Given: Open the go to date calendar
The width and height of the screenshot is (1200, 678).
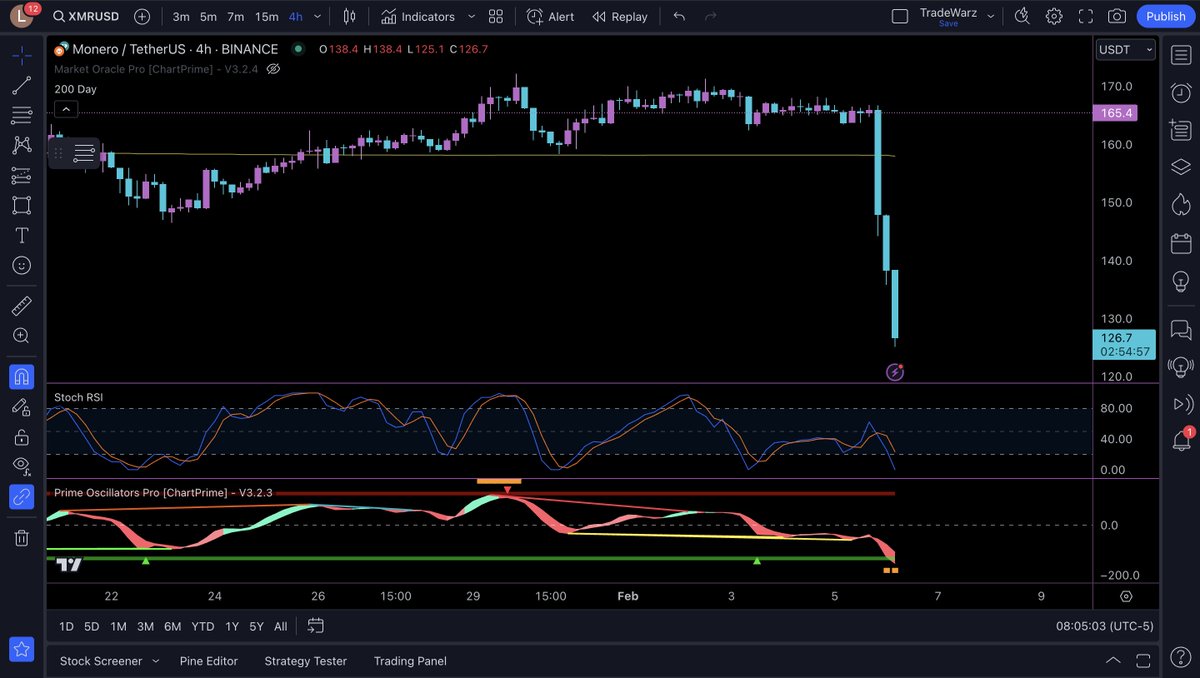Looking at the screenshot, I should coord(316,626).
